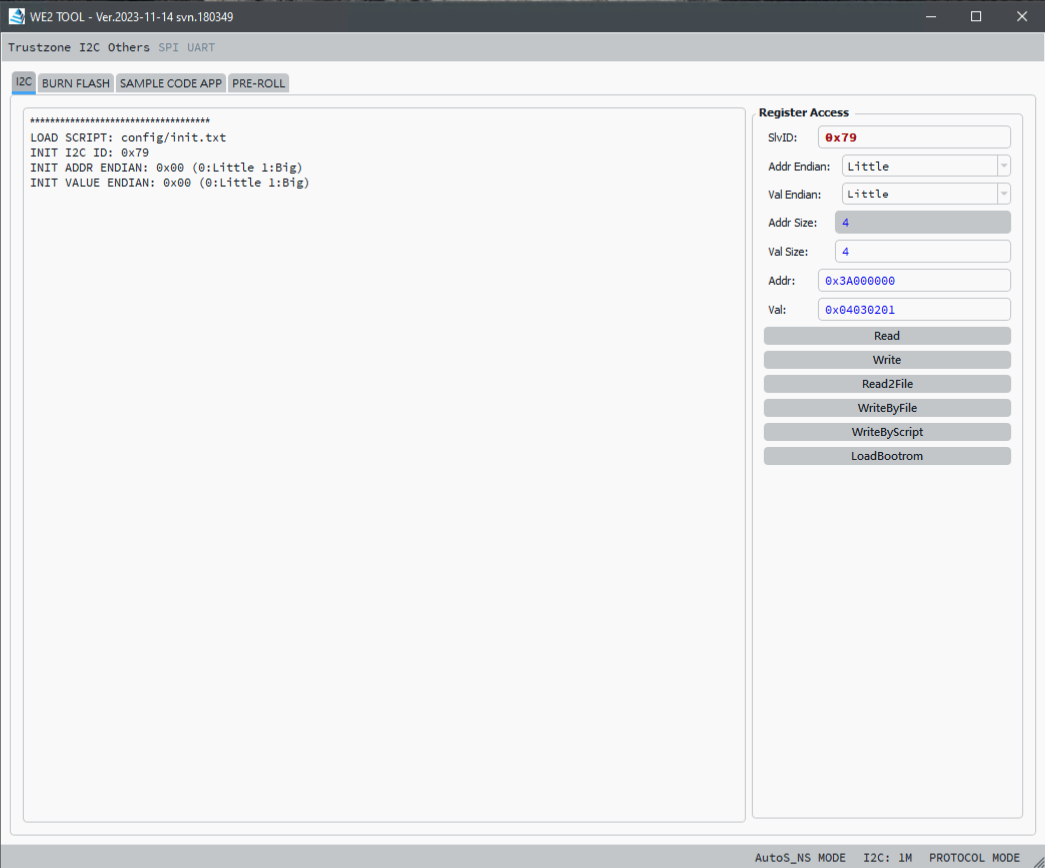
Task: Close the WE2 TOOL window
Action: pyautogui.click(x=1022, y=17)
